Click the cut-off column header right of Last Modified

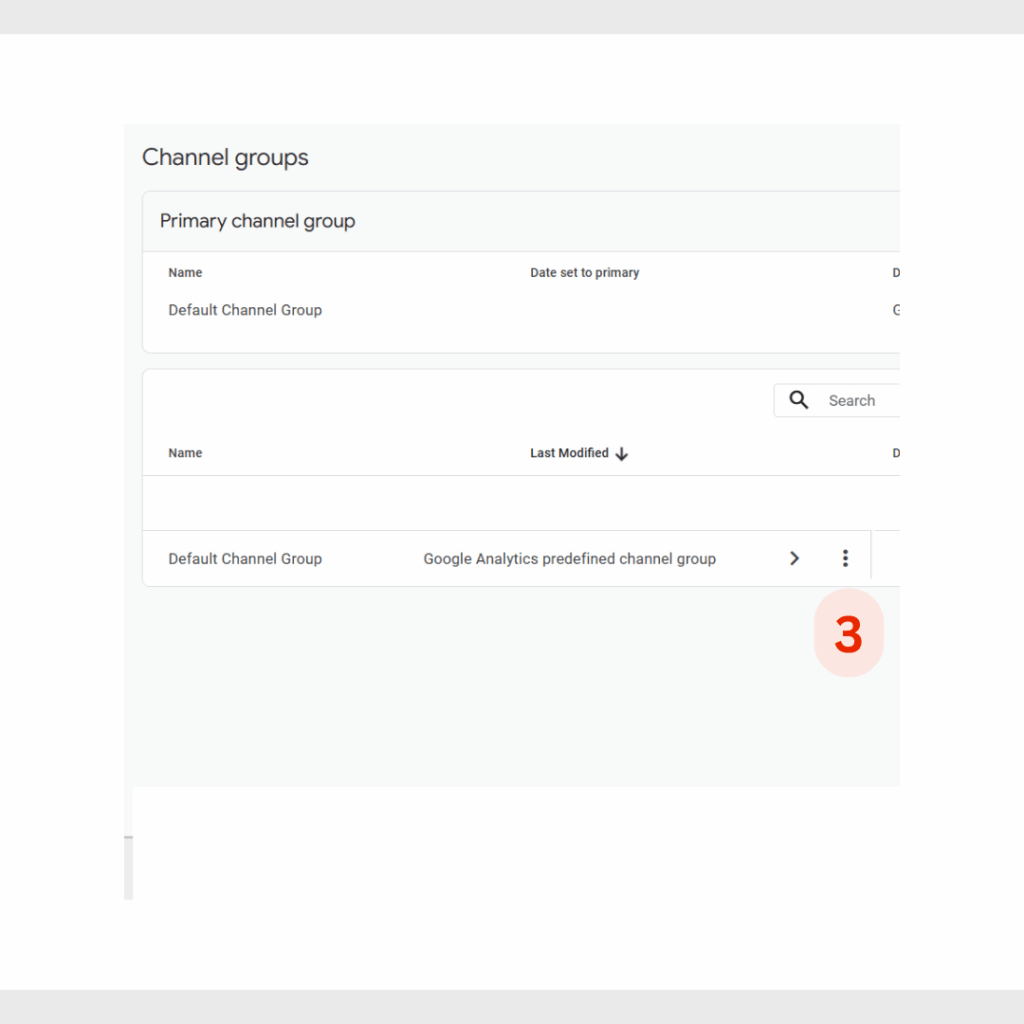click(896, 453)
